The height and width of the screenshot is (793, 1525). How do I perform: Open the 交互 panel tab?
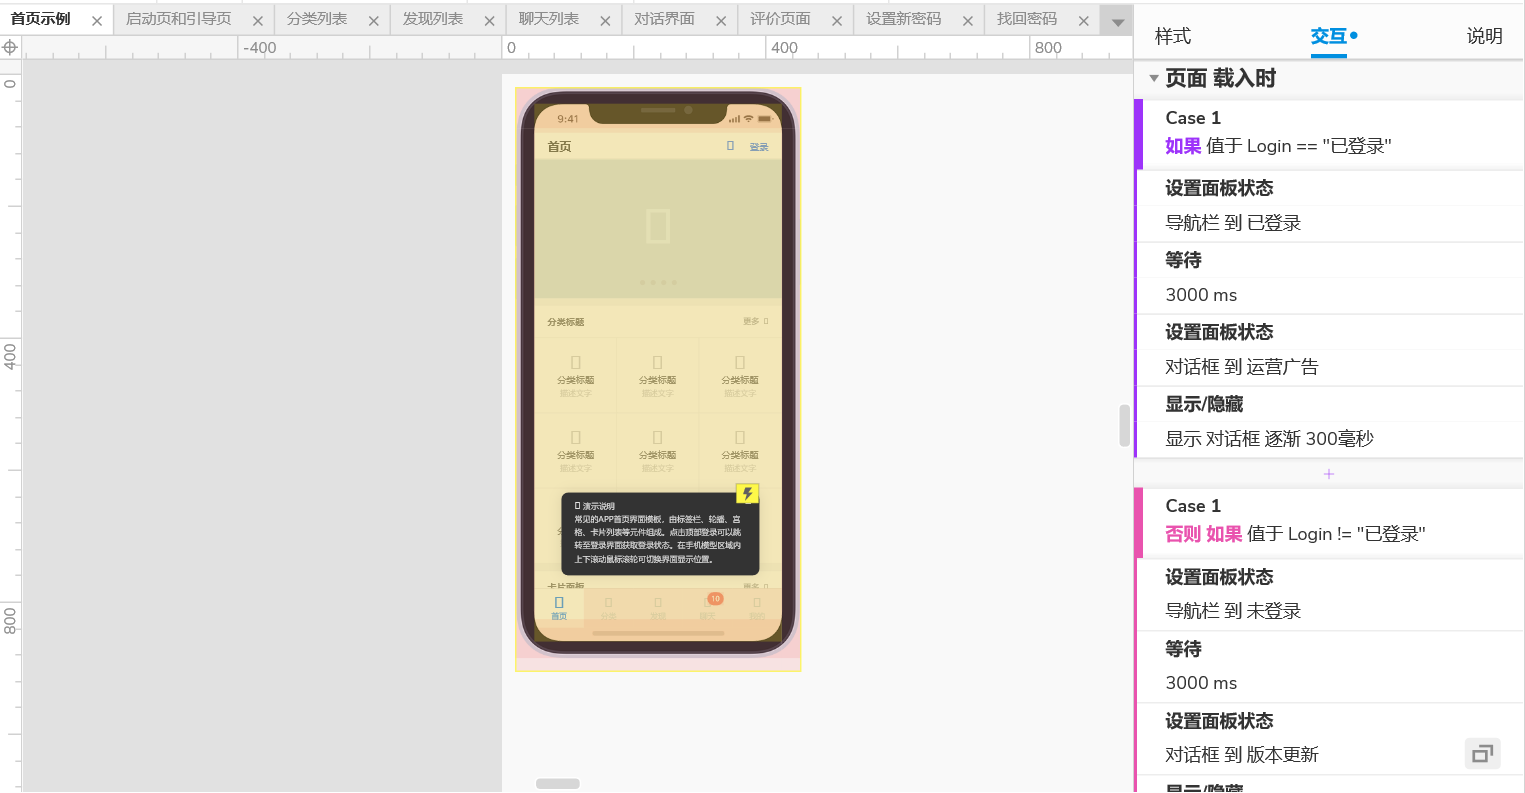click(x=1329, y=36)
